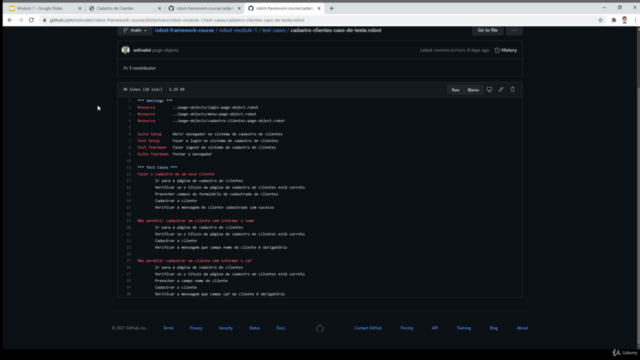640x360 pixels.
Task: Open the Status footer link
Action: click(254, 328)
